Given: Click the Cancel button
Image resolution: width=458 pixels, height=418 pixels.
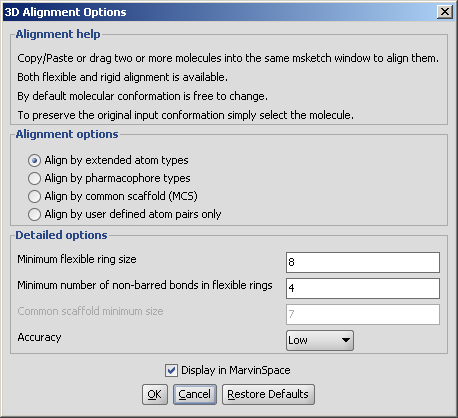Looking at the screenshot, I should point(195,394).
